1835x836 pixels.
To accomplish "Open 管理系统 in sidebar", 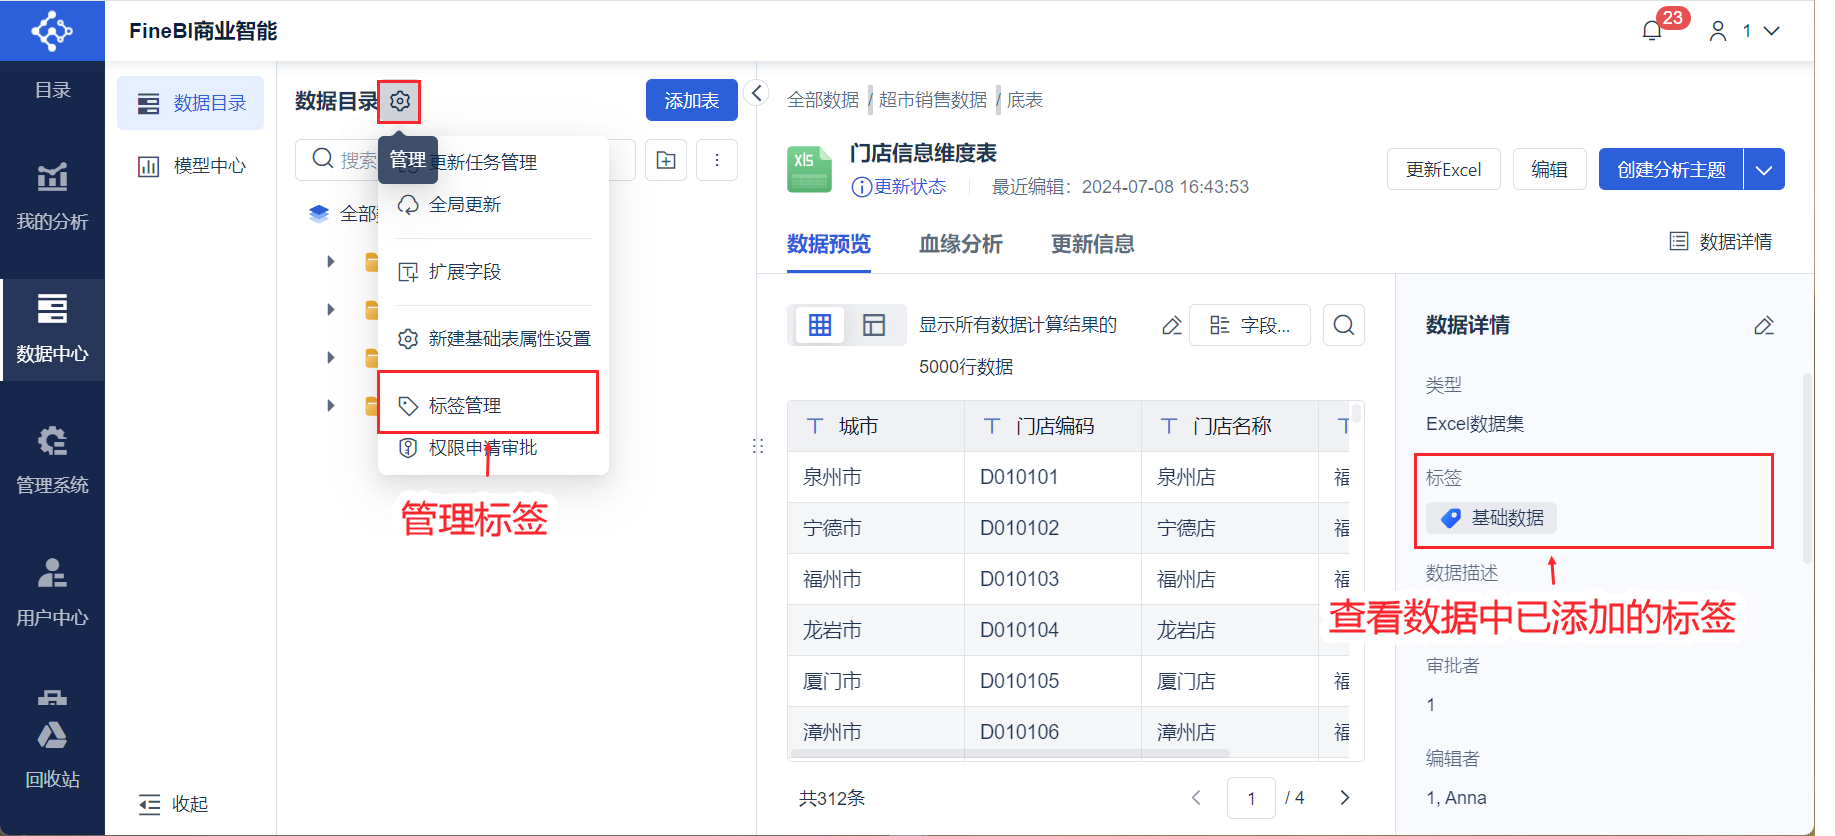I will (52, 460).
